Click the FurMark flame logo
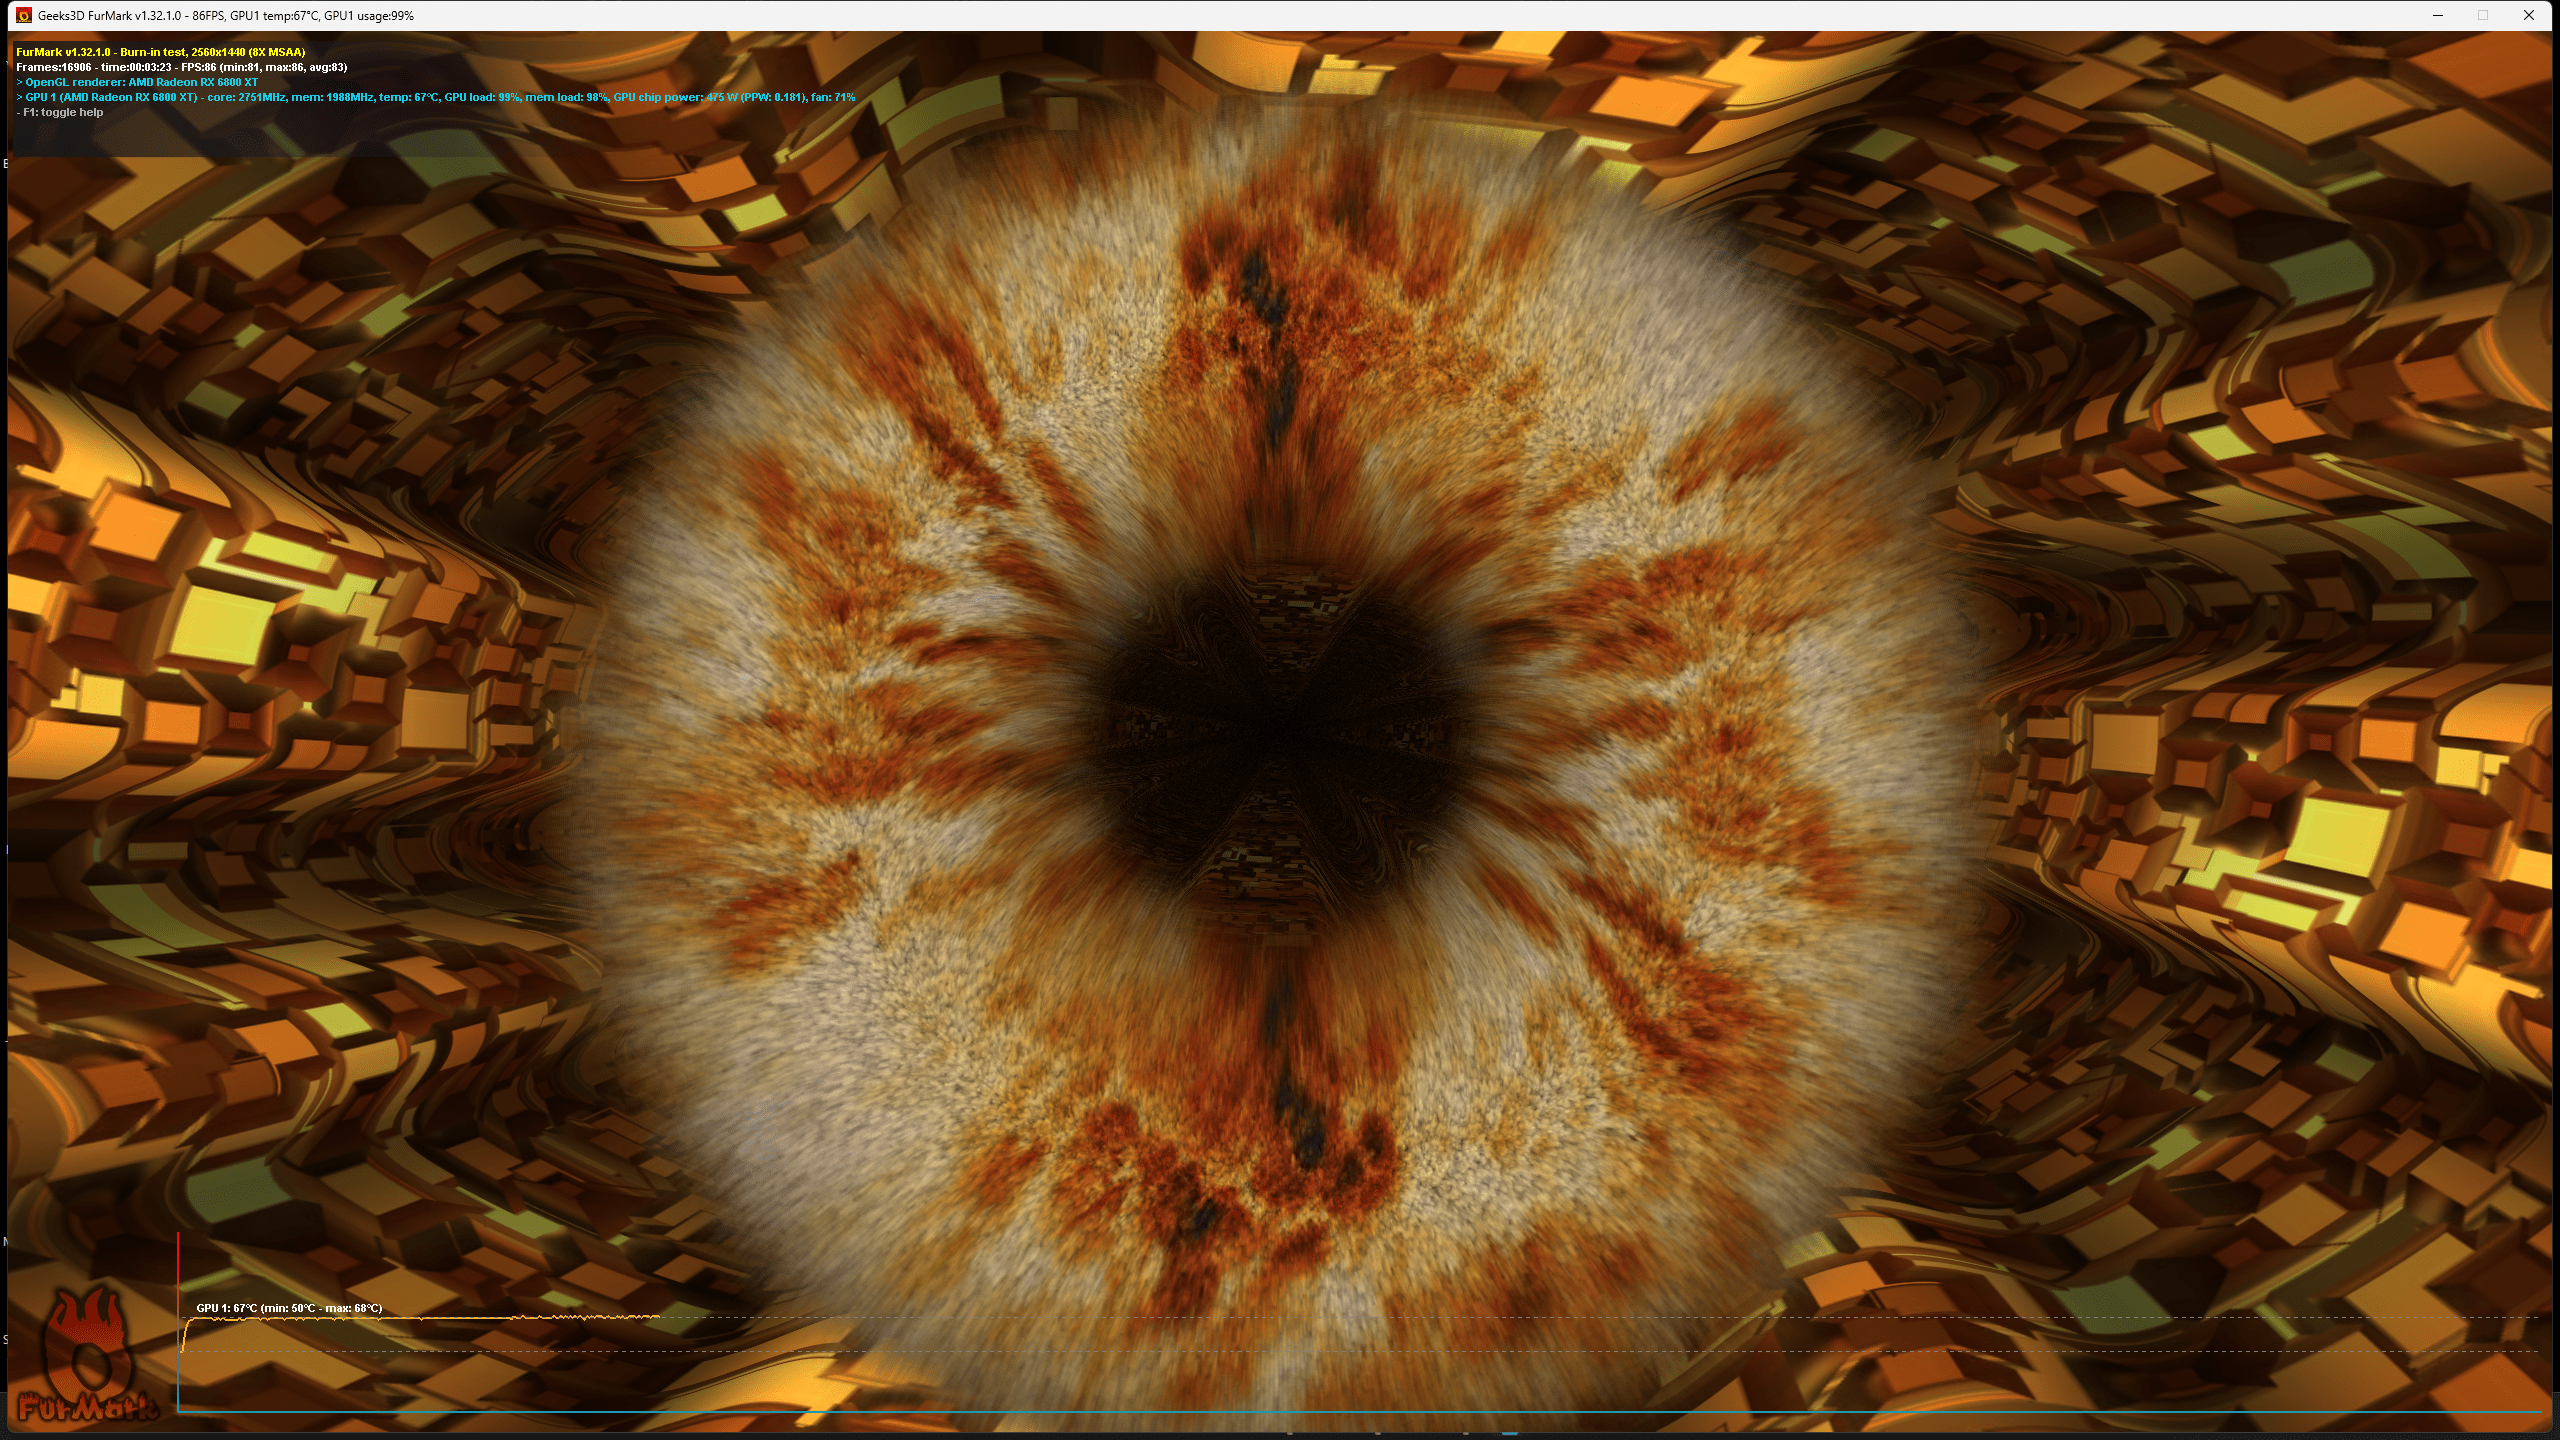 coord(89,1355)
